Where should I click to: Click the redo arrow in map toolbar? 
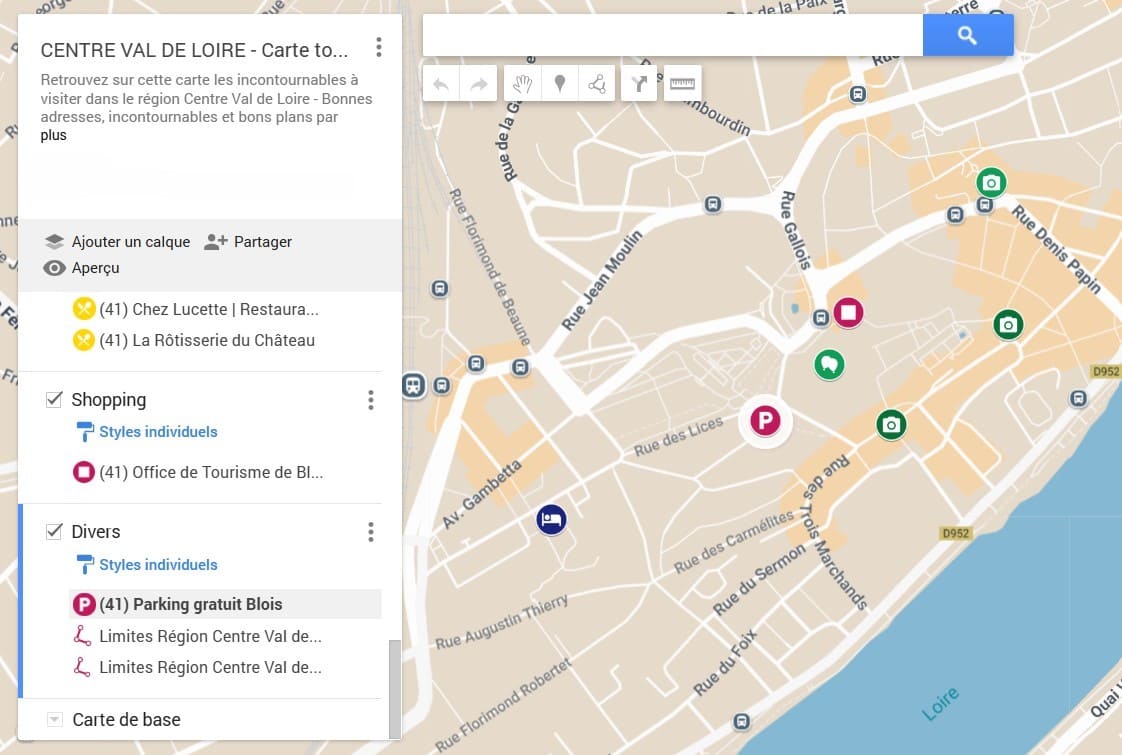pyautogui.click(x=478, y=84)
